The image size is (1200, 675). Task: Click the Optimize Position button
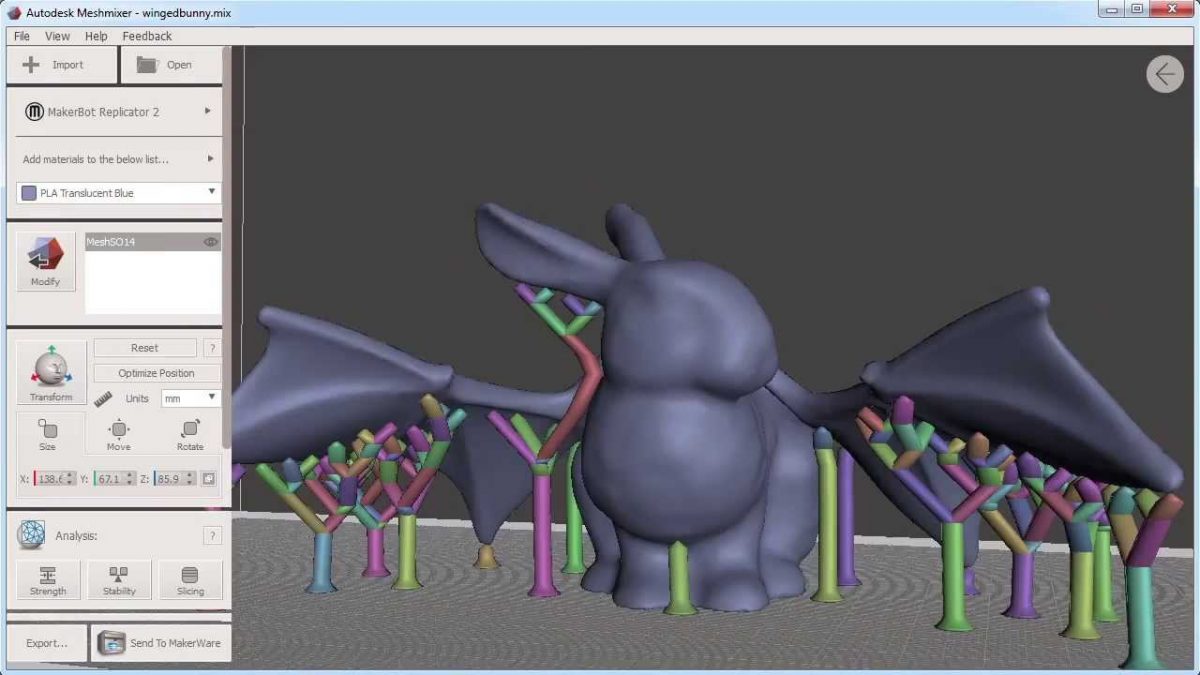click(x=155, y=372)
